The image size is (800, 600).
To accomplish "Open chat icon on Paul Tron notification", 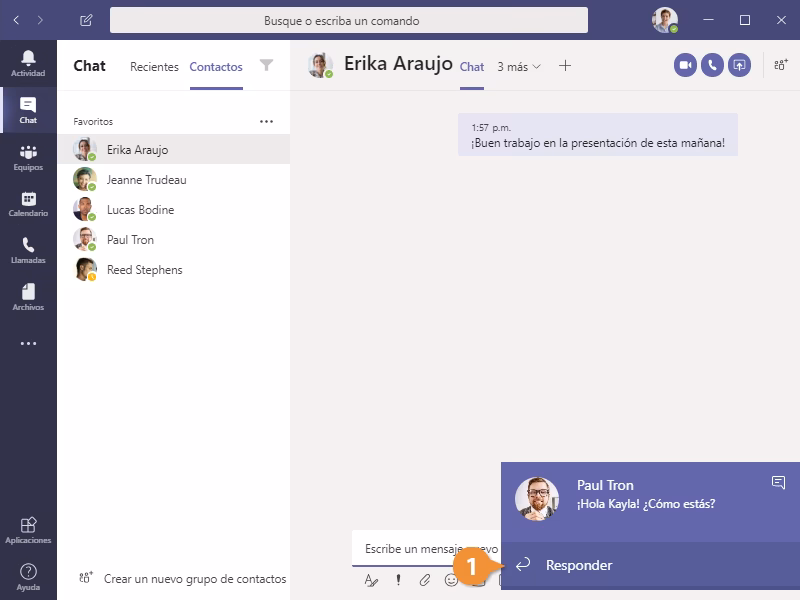I will coord(778,482).
